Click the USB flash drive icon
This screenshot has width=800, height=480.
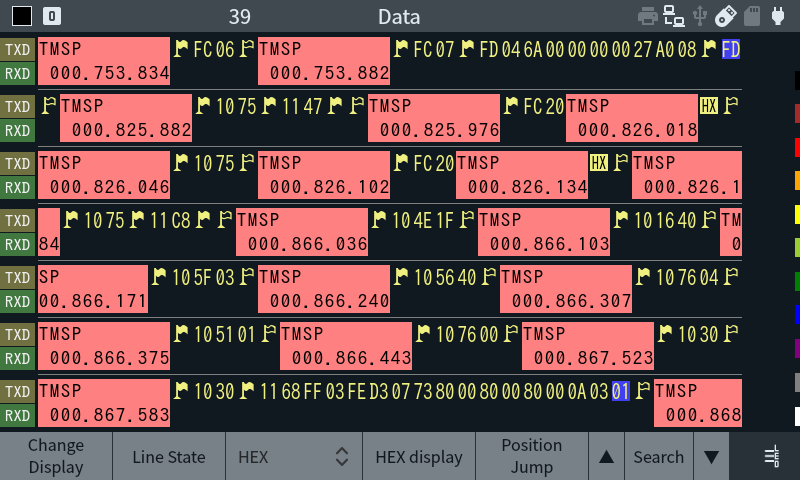(x=727, y=16)
